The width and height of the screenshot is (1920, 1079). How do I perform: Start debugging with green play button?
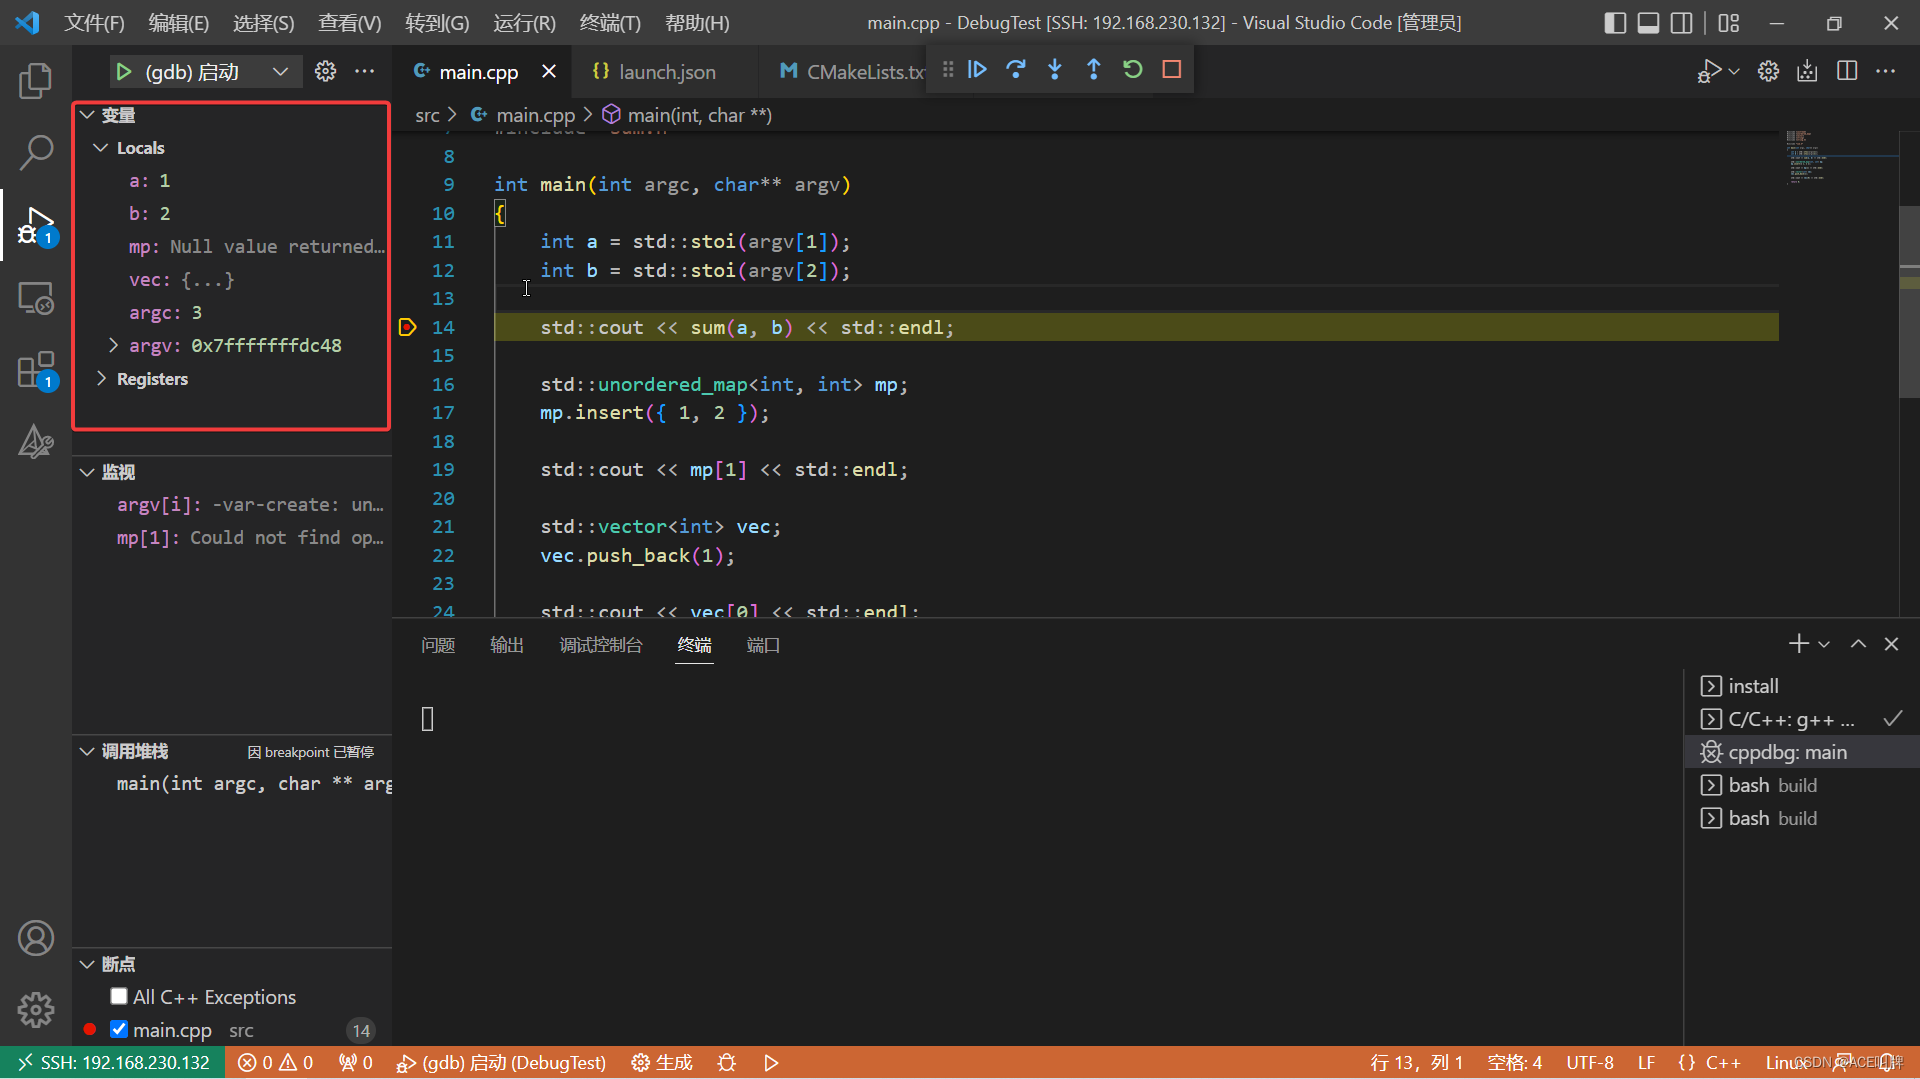click(x=124, y=72)
